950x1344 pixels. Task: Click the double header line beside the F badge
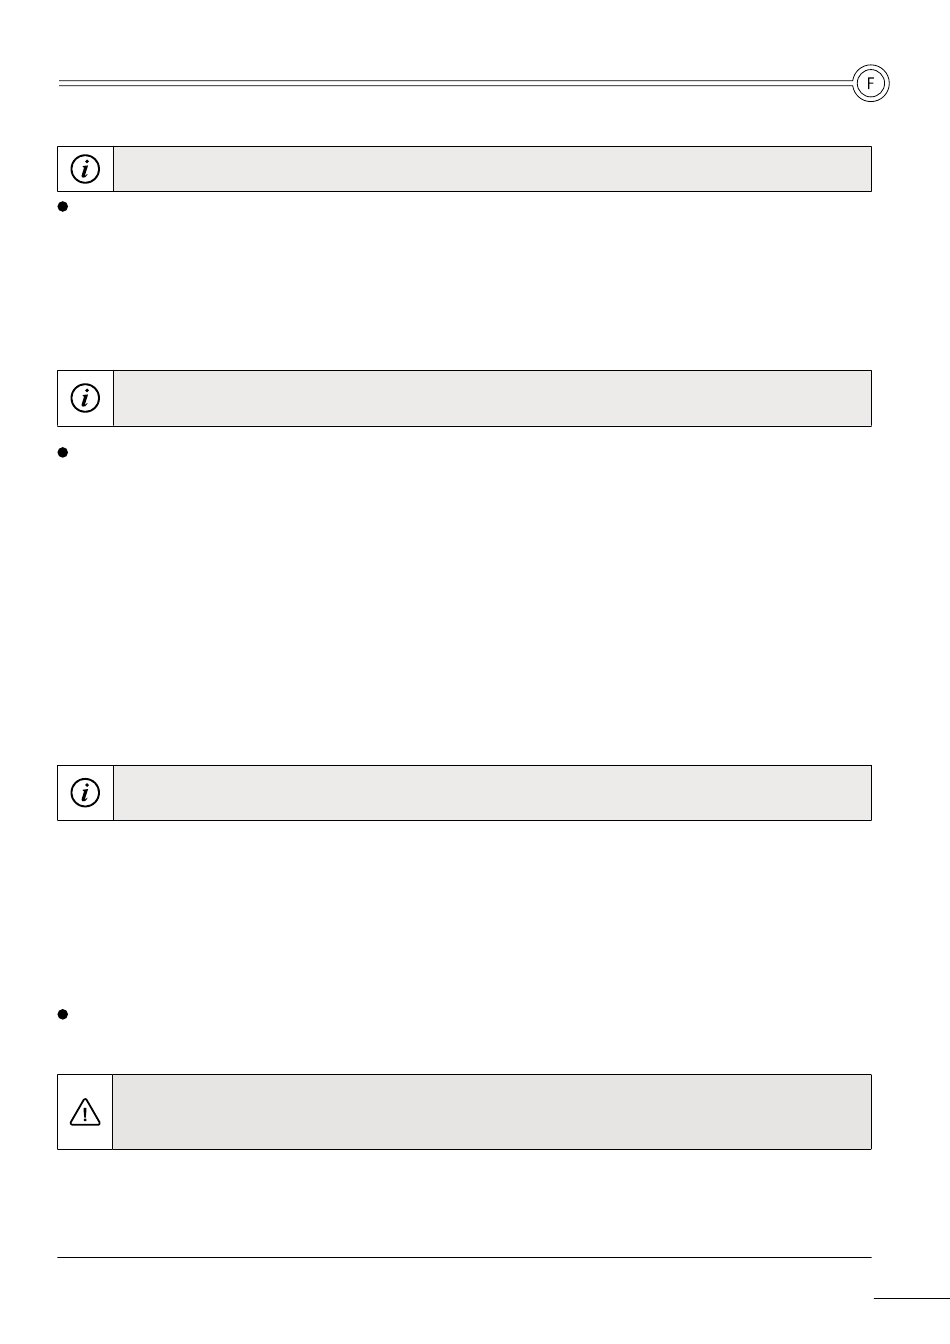tap(455, 83)
